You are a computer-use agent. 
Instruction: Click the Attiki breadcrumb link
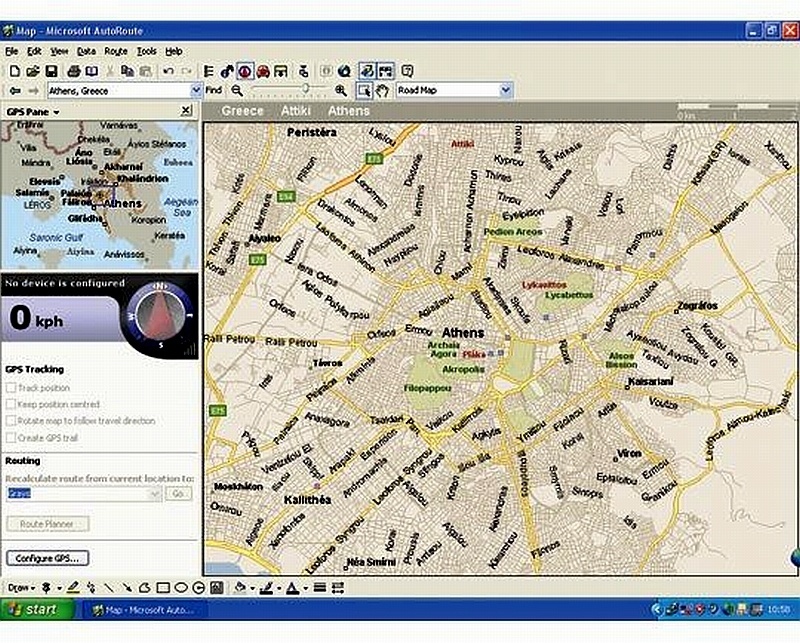pos(295,111)
